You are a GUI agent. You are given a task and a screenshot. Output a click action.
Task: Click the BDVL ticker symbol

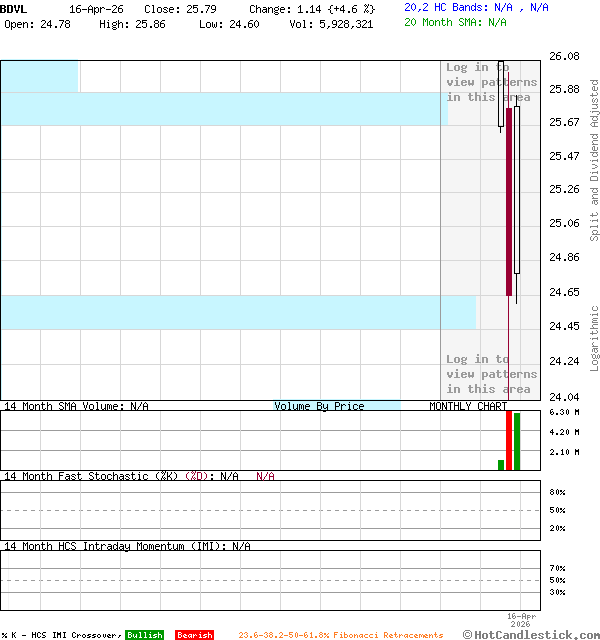[x=14, y=8]
